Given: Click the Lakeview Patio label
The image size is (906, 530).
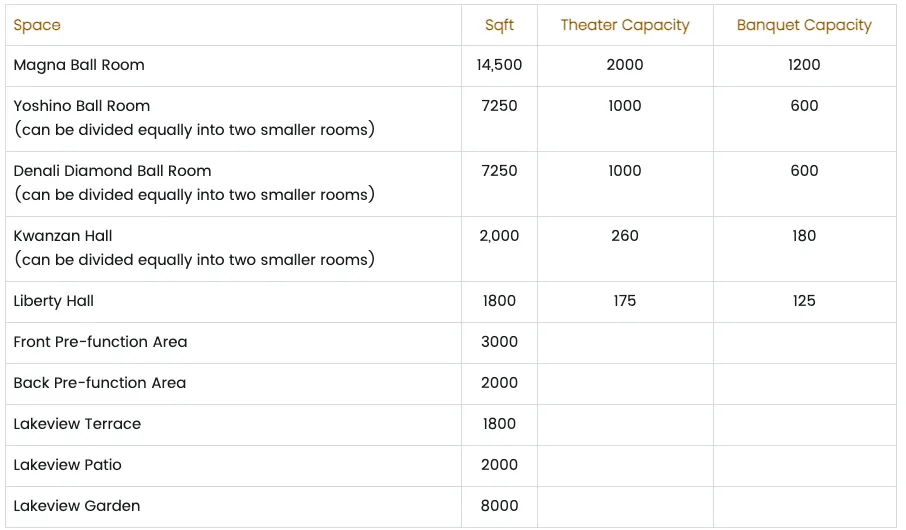Looking at the screenshot, I should pos(67,465).
